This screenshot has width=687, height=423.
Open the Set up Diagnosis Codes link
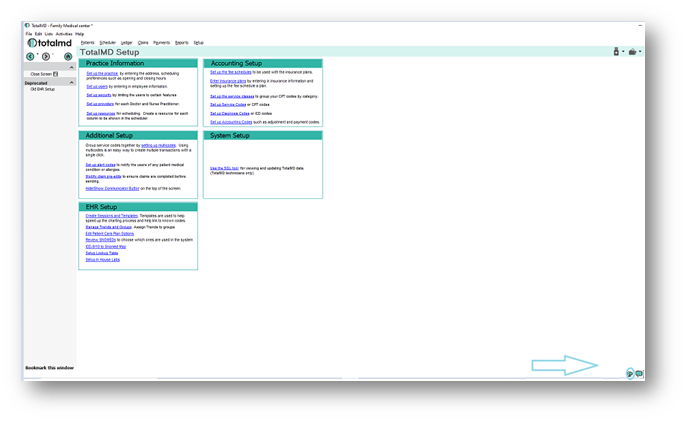230,114
